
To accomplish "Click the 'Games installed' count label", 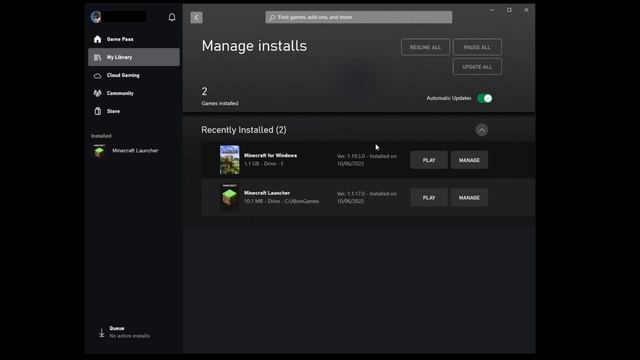I will (x=220, y=103).
